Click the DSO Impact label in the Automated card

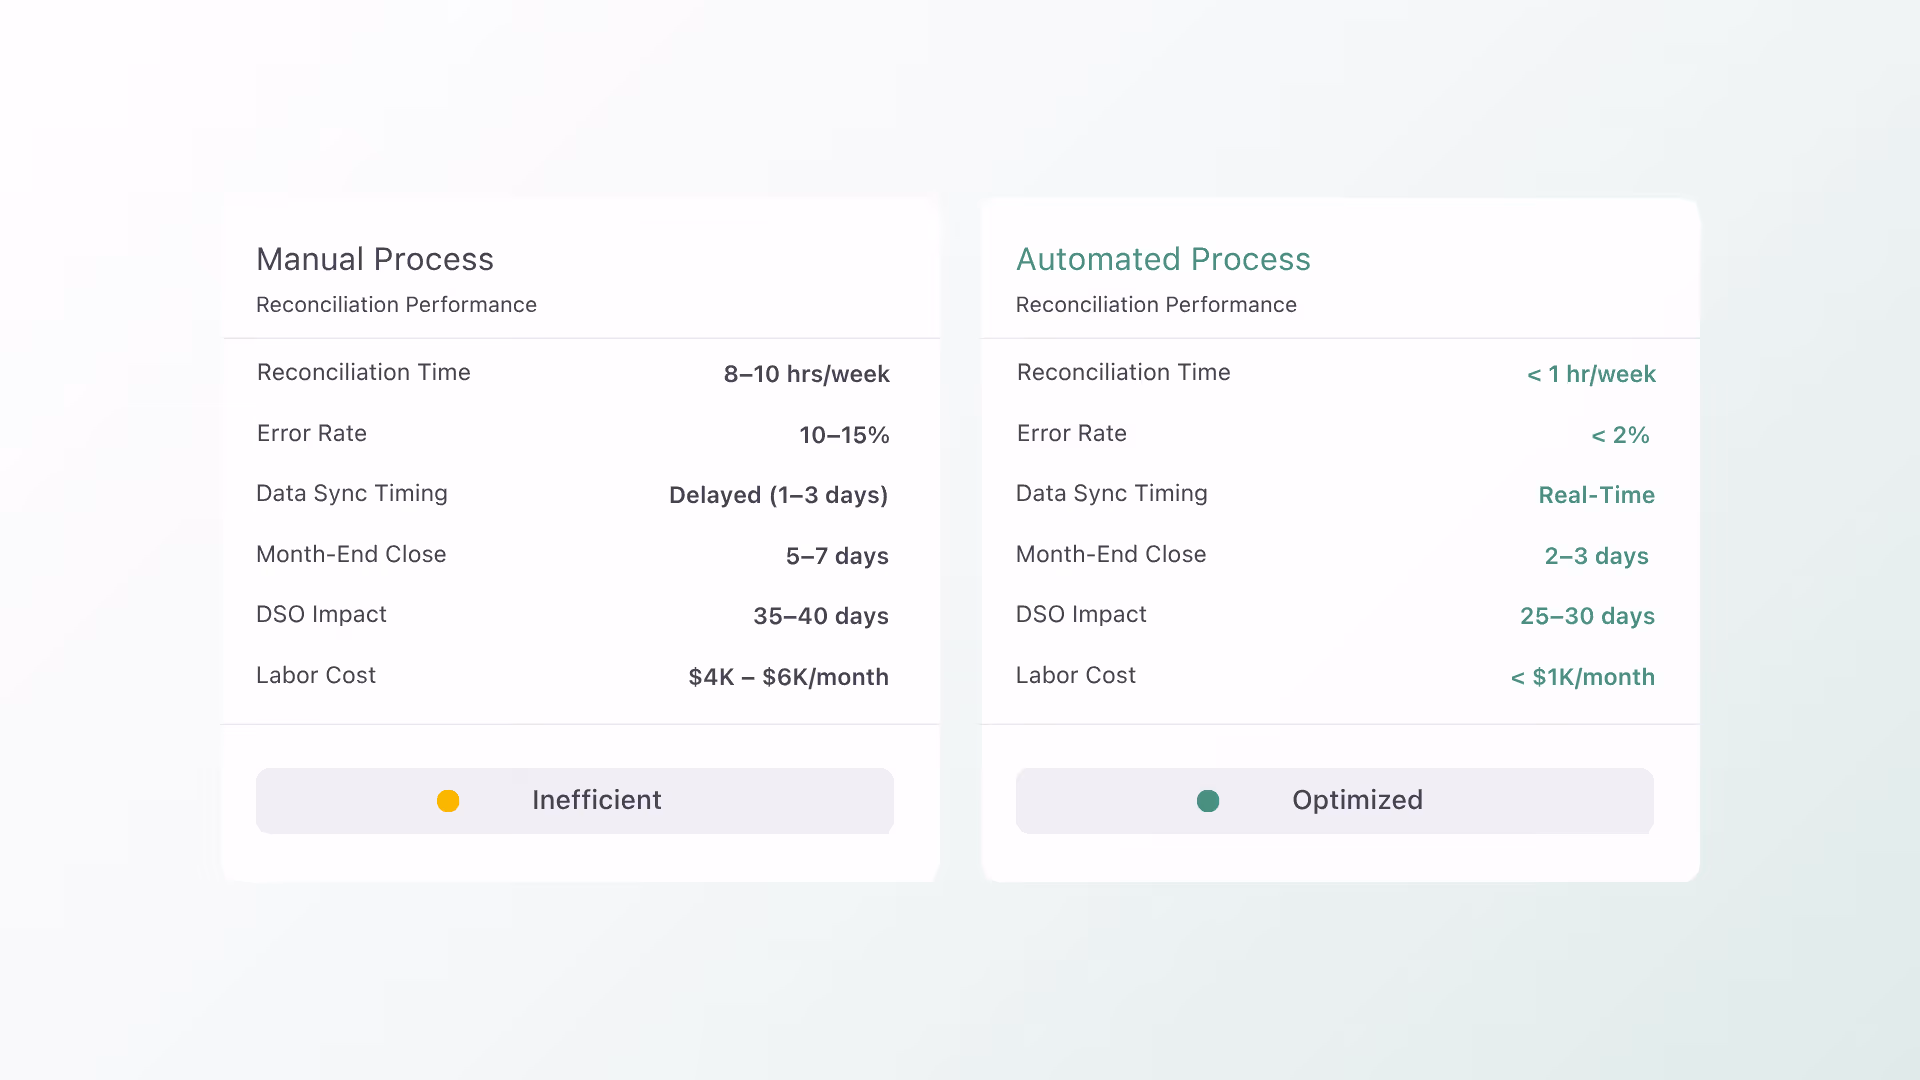[1081, 614]
